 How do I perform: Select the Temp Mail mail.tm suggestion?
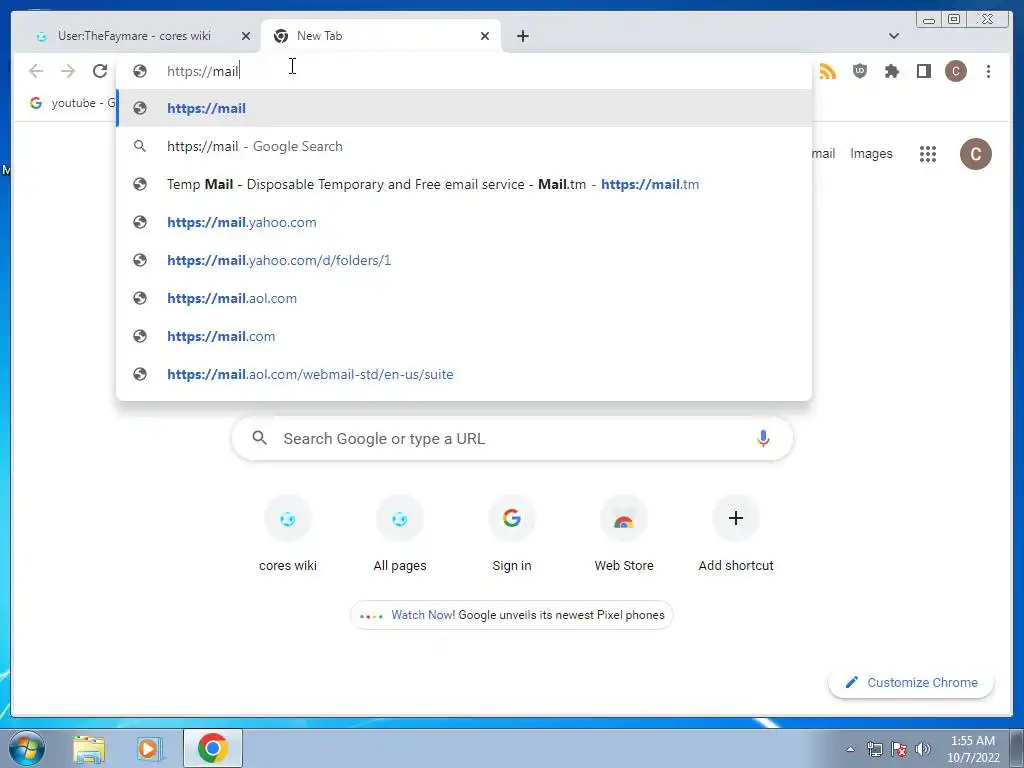pos(464,184)
